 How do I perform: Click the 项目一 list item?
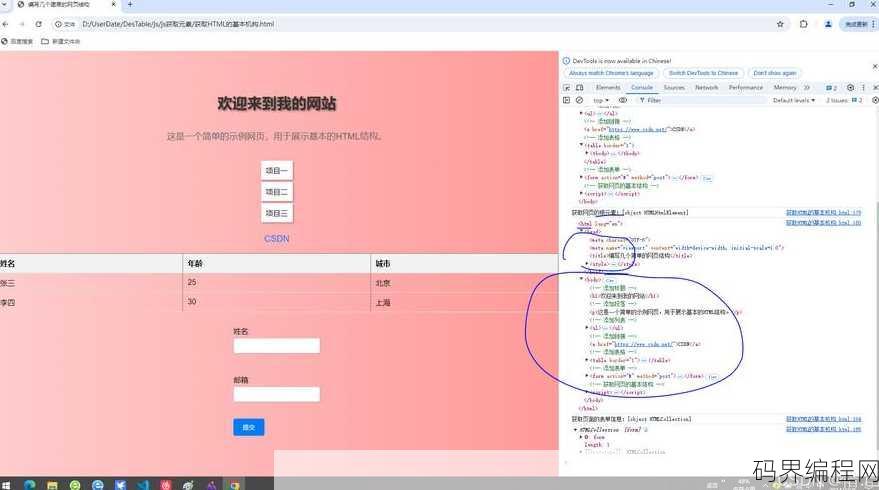pos(276,170)
